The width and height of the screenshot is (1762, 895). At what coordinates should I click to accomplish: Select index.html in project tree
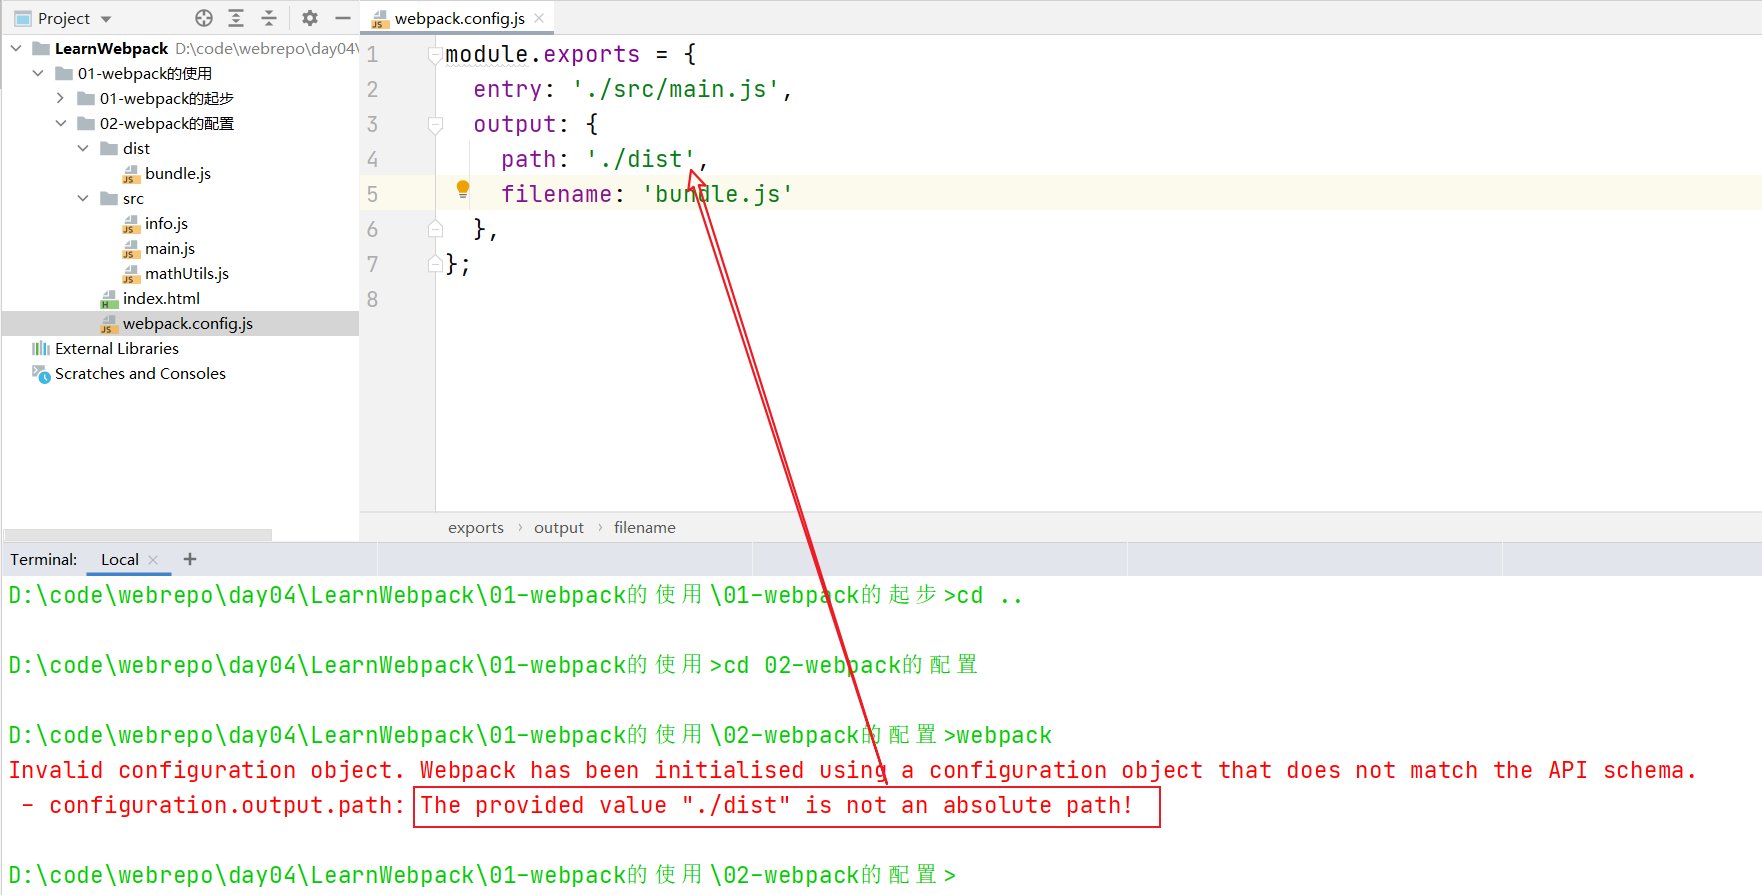pyautogui.click(x=161, y=298)
